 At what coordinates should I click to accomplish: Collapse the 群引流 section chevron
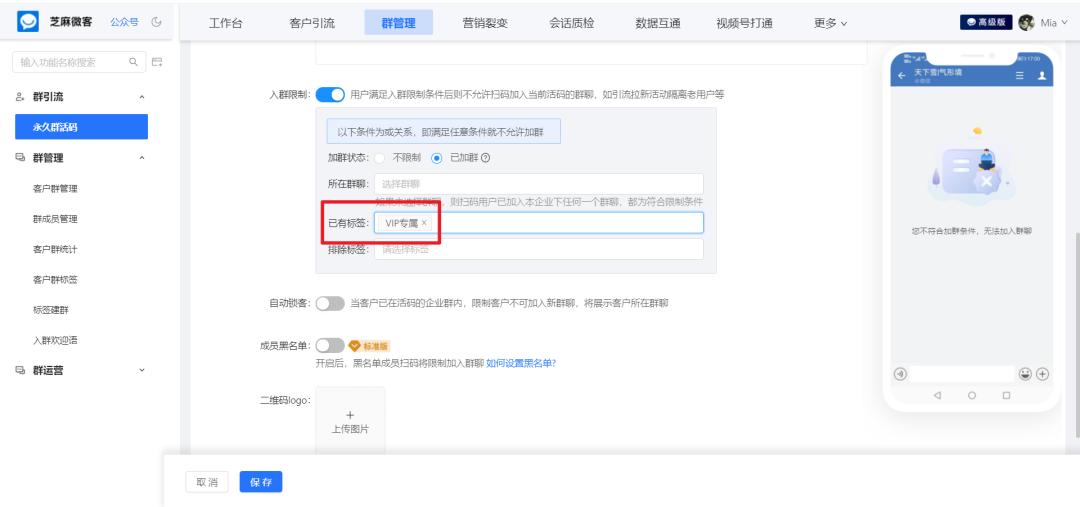[x=142, y=97]
